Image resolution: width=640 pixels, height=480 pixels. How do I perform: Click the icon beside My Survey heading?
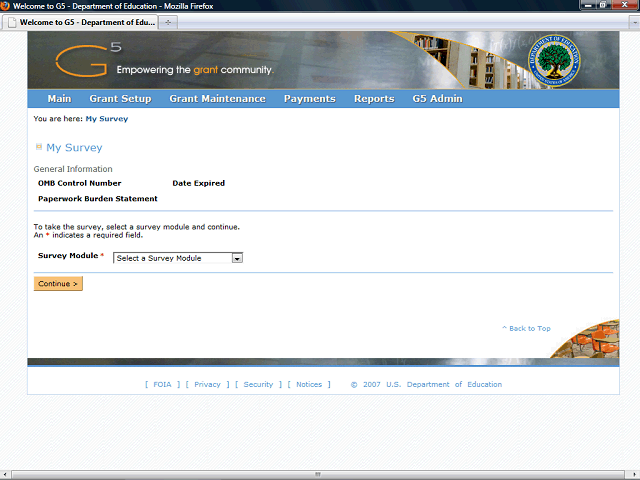(x=39, y=147)
